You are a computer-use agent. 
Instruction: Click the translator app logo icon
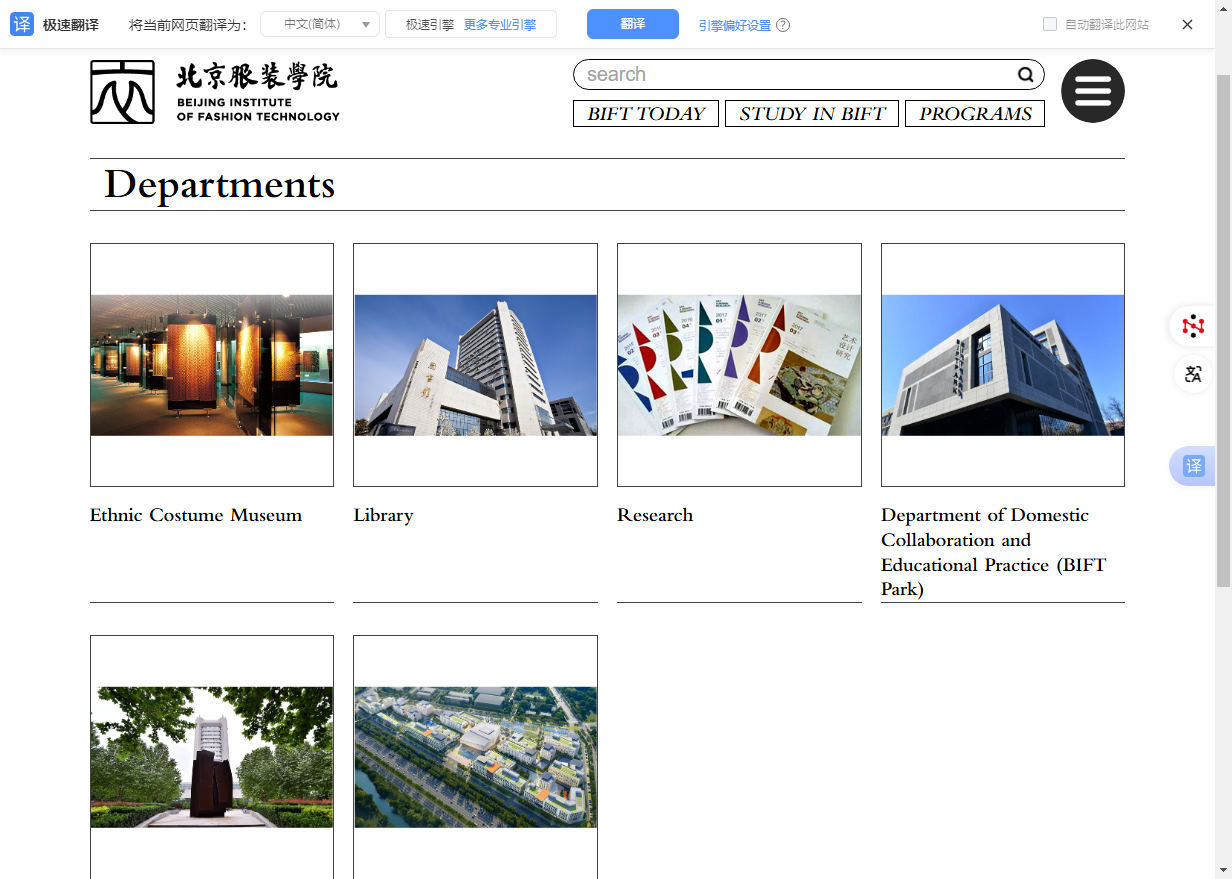[x=22, y=24]
